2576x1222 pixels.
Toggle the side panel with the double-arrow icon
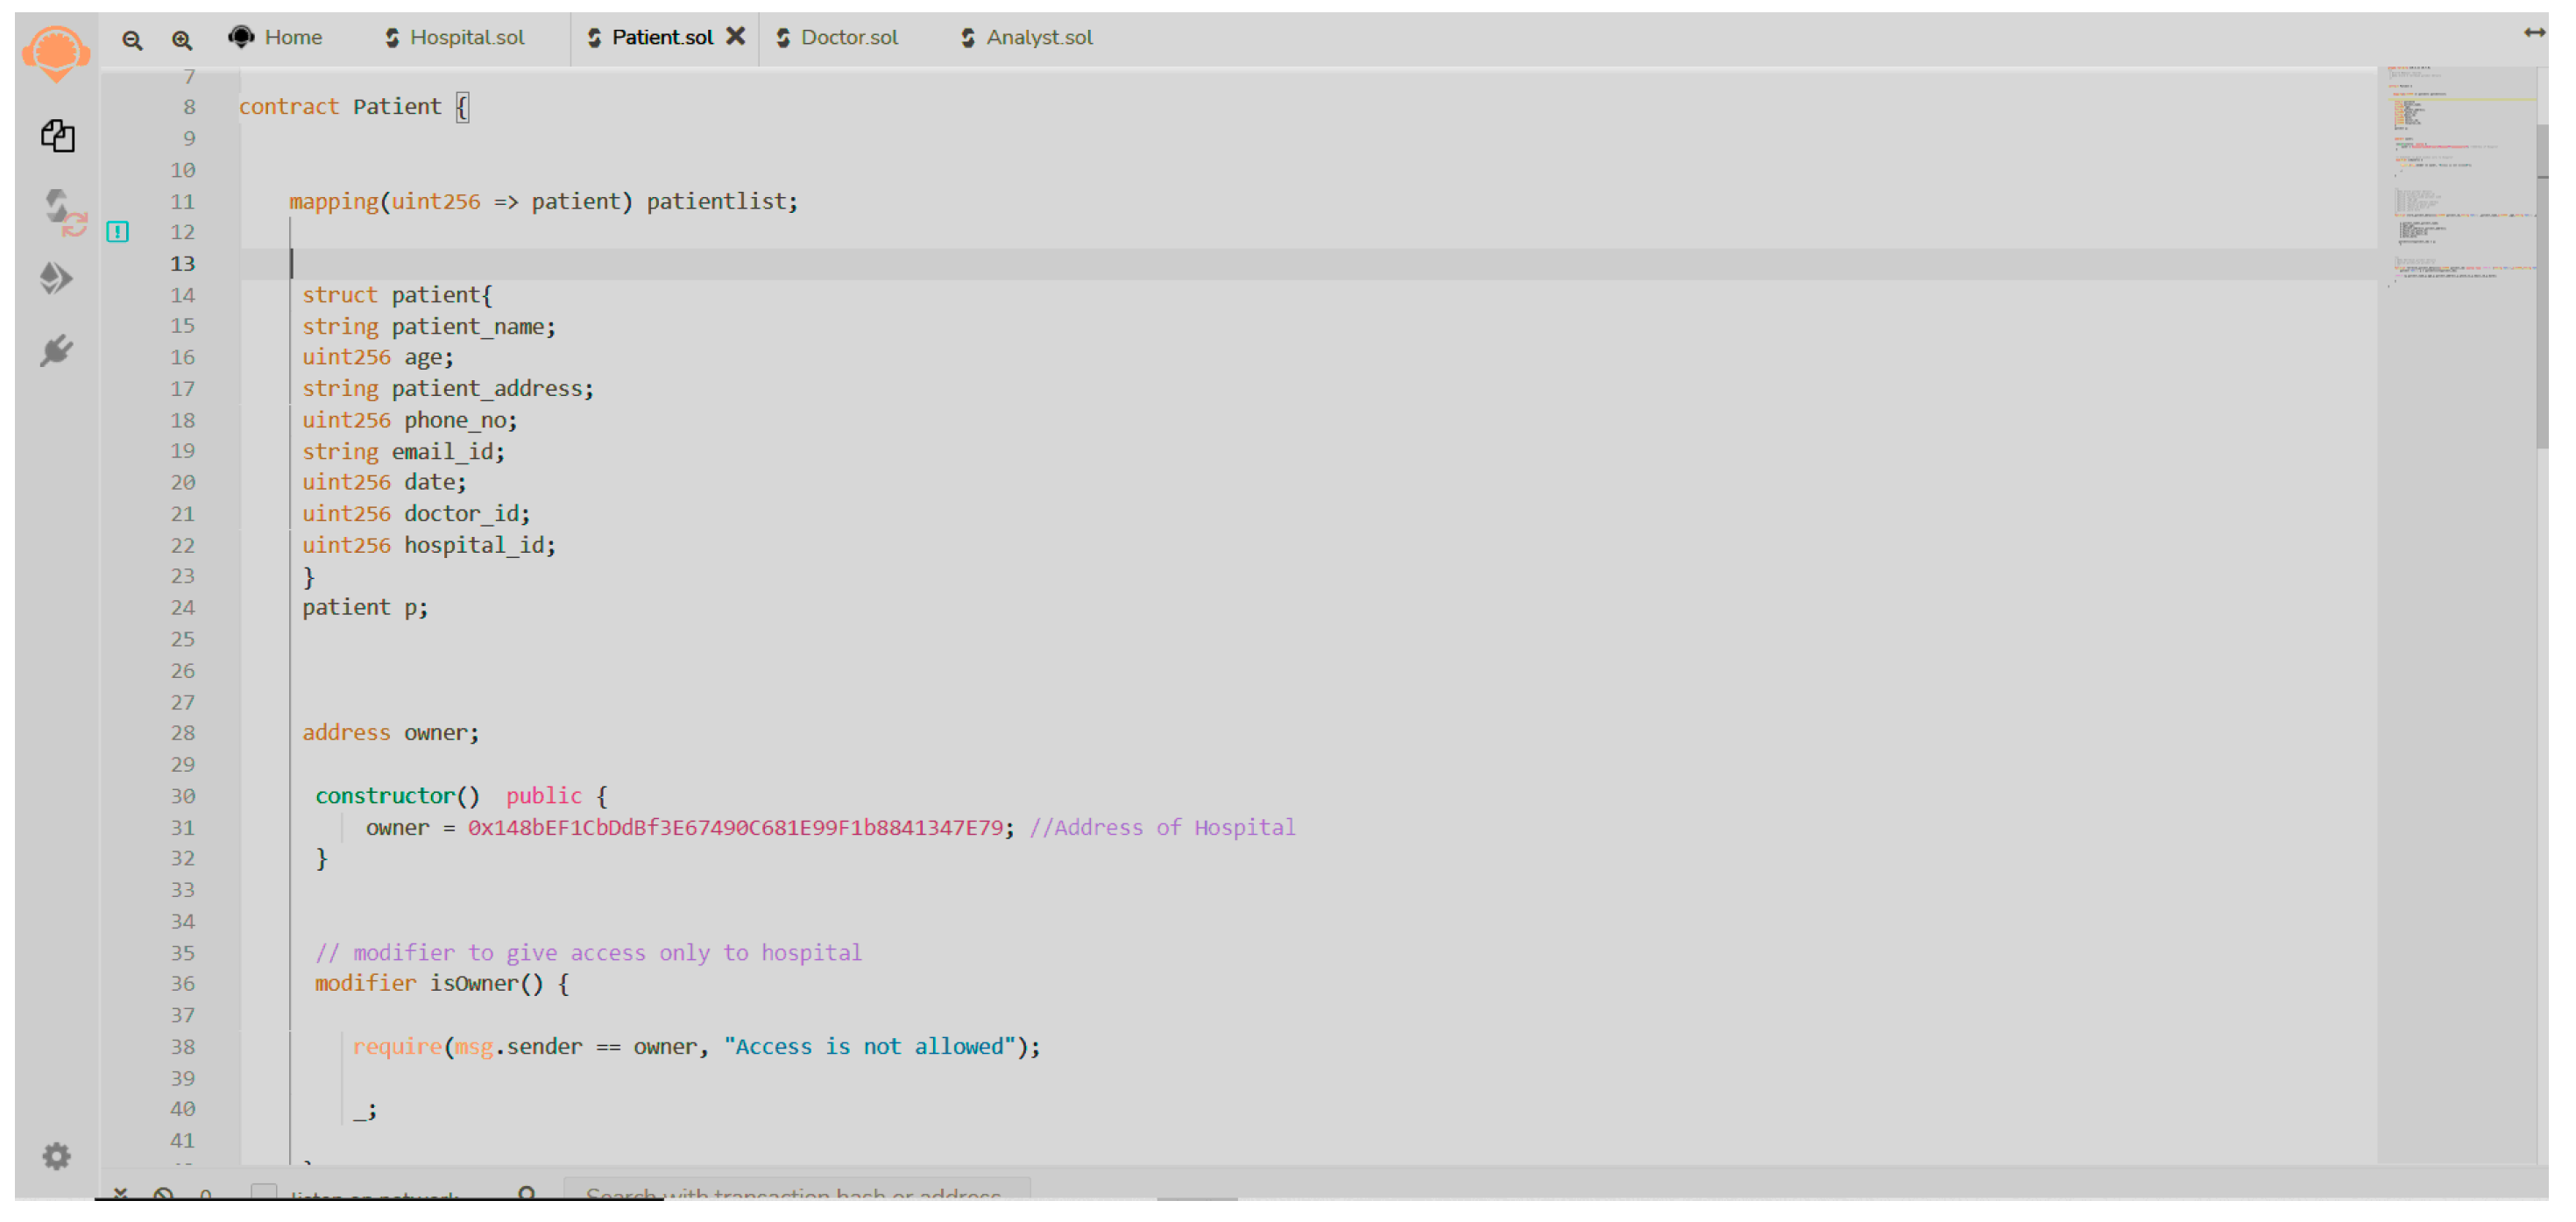[x=2533, y=33]
